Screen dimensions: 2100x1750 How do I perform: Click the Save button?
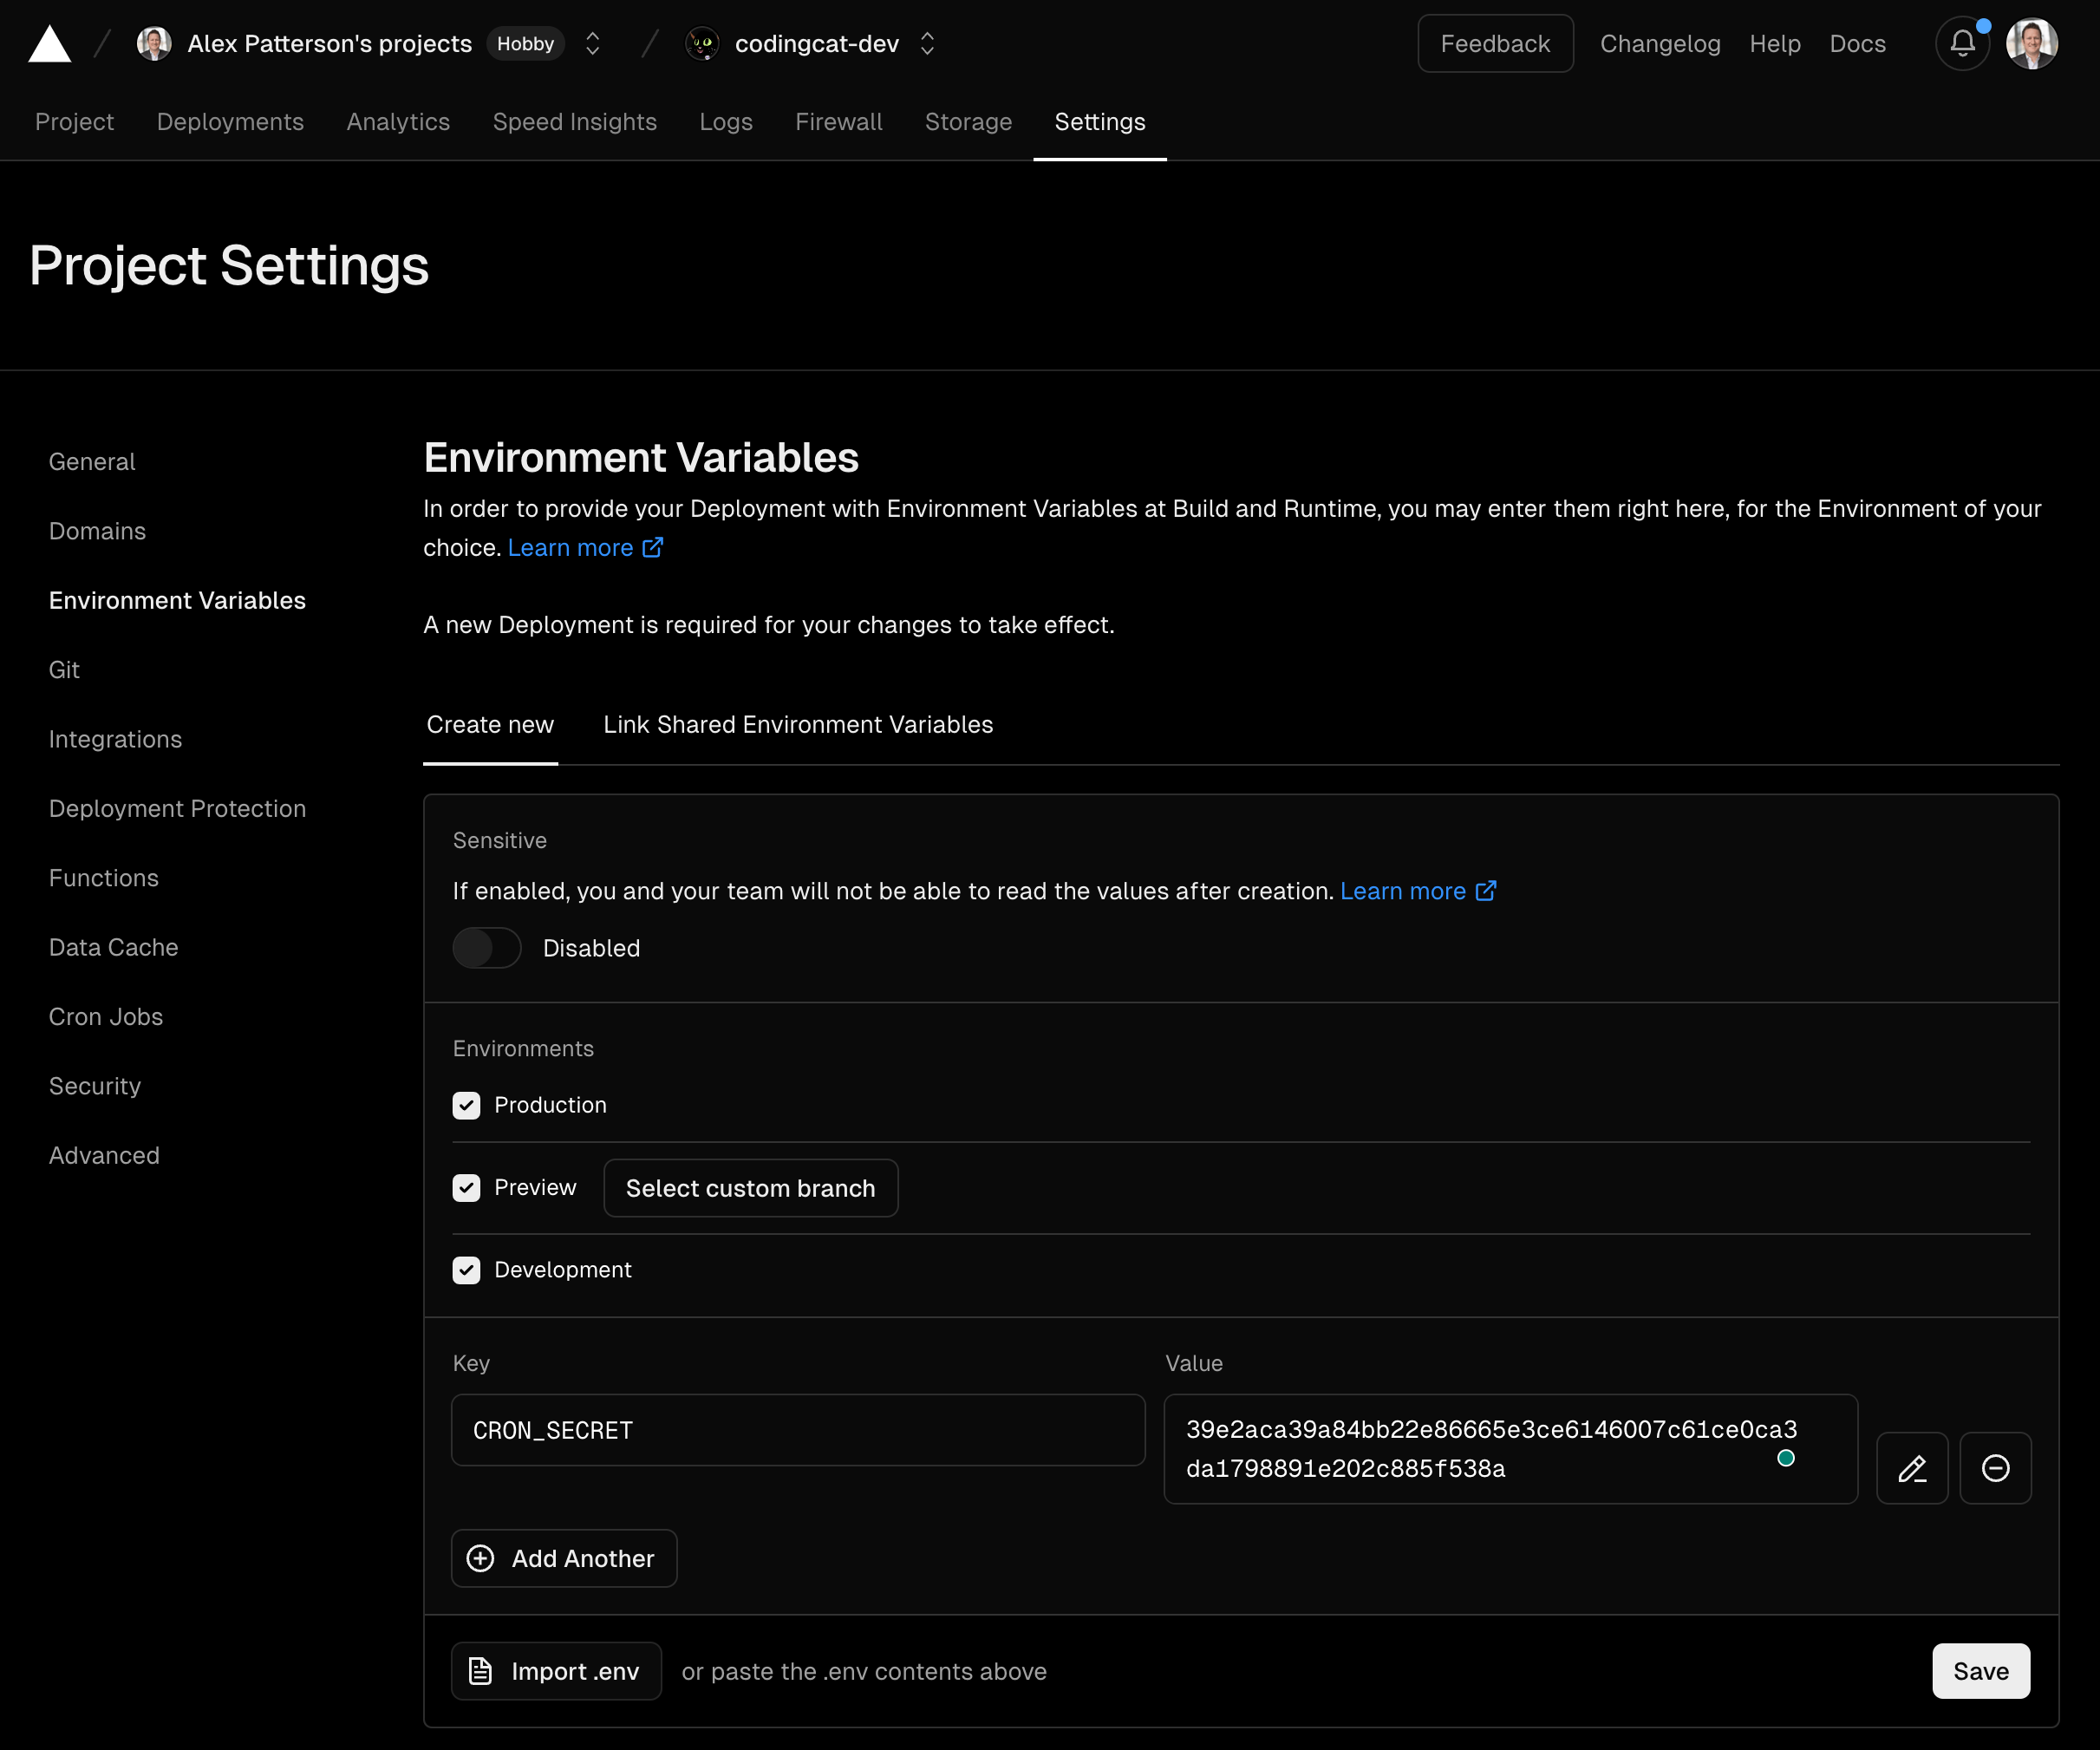point(1980,1671)
